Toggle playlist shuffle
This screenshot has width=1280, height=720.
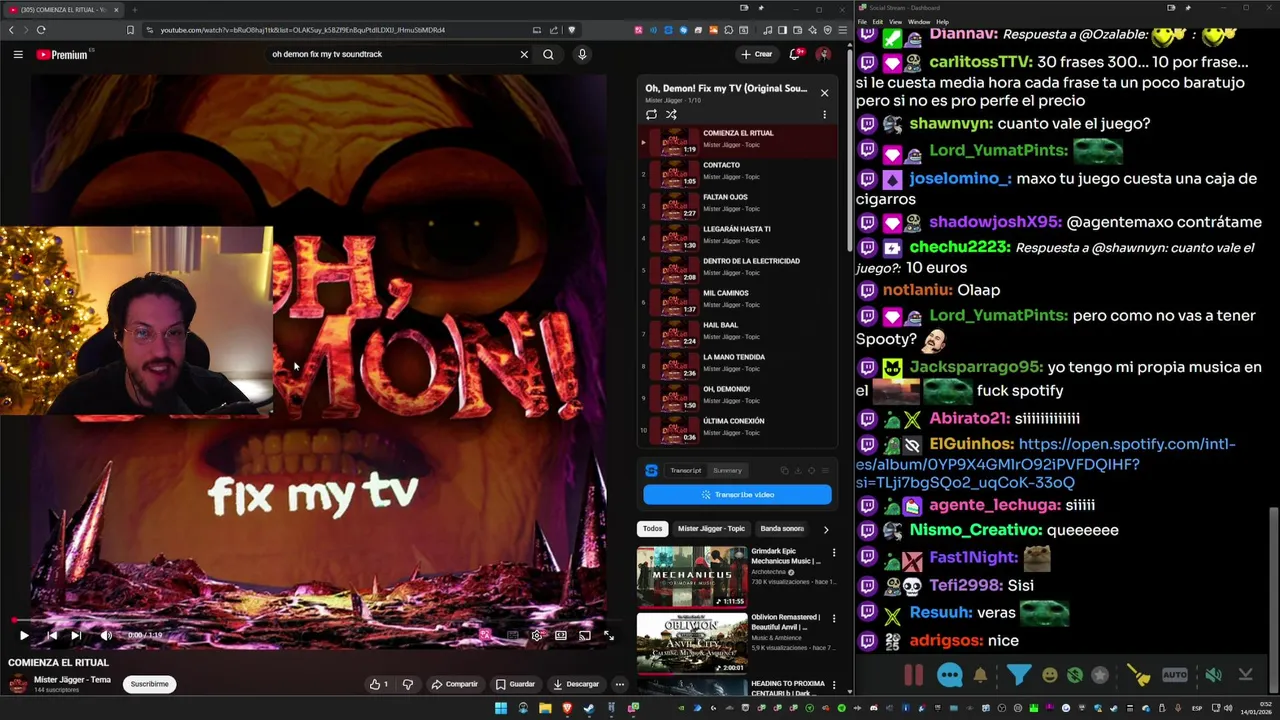point(671,114)
